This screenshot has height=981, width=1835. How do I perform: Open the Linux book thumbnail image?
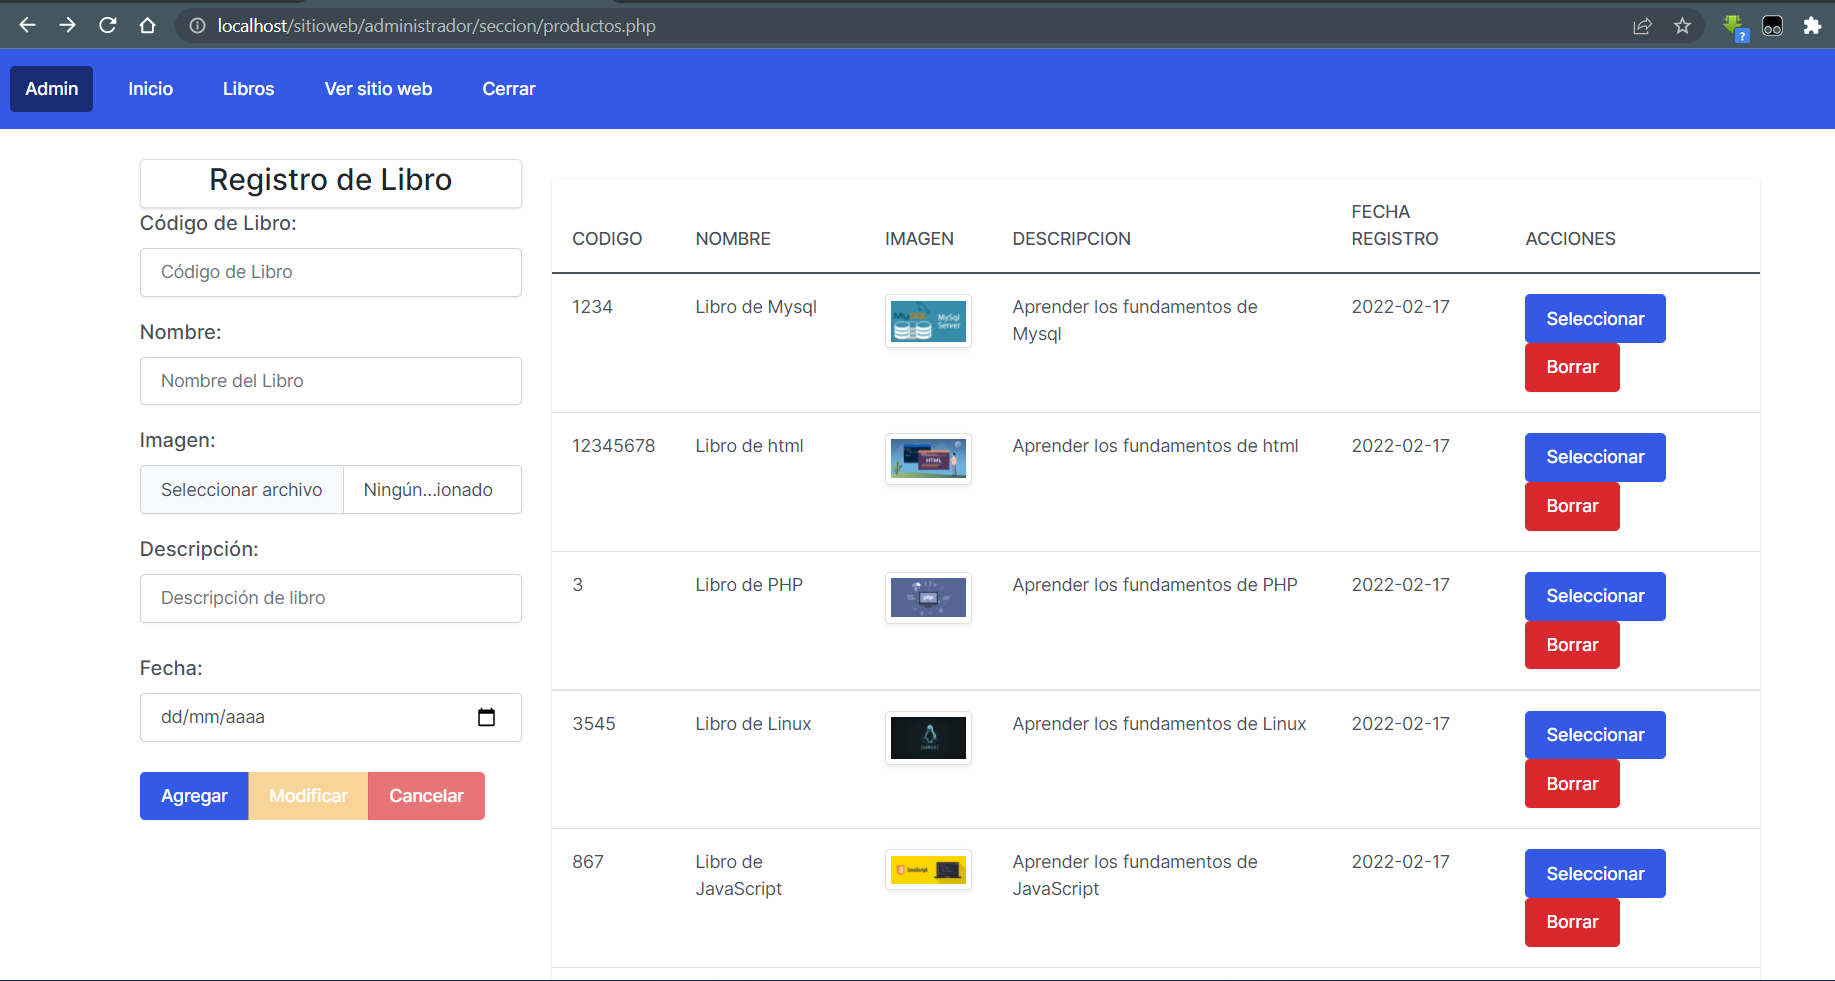(x=928, y=738)
